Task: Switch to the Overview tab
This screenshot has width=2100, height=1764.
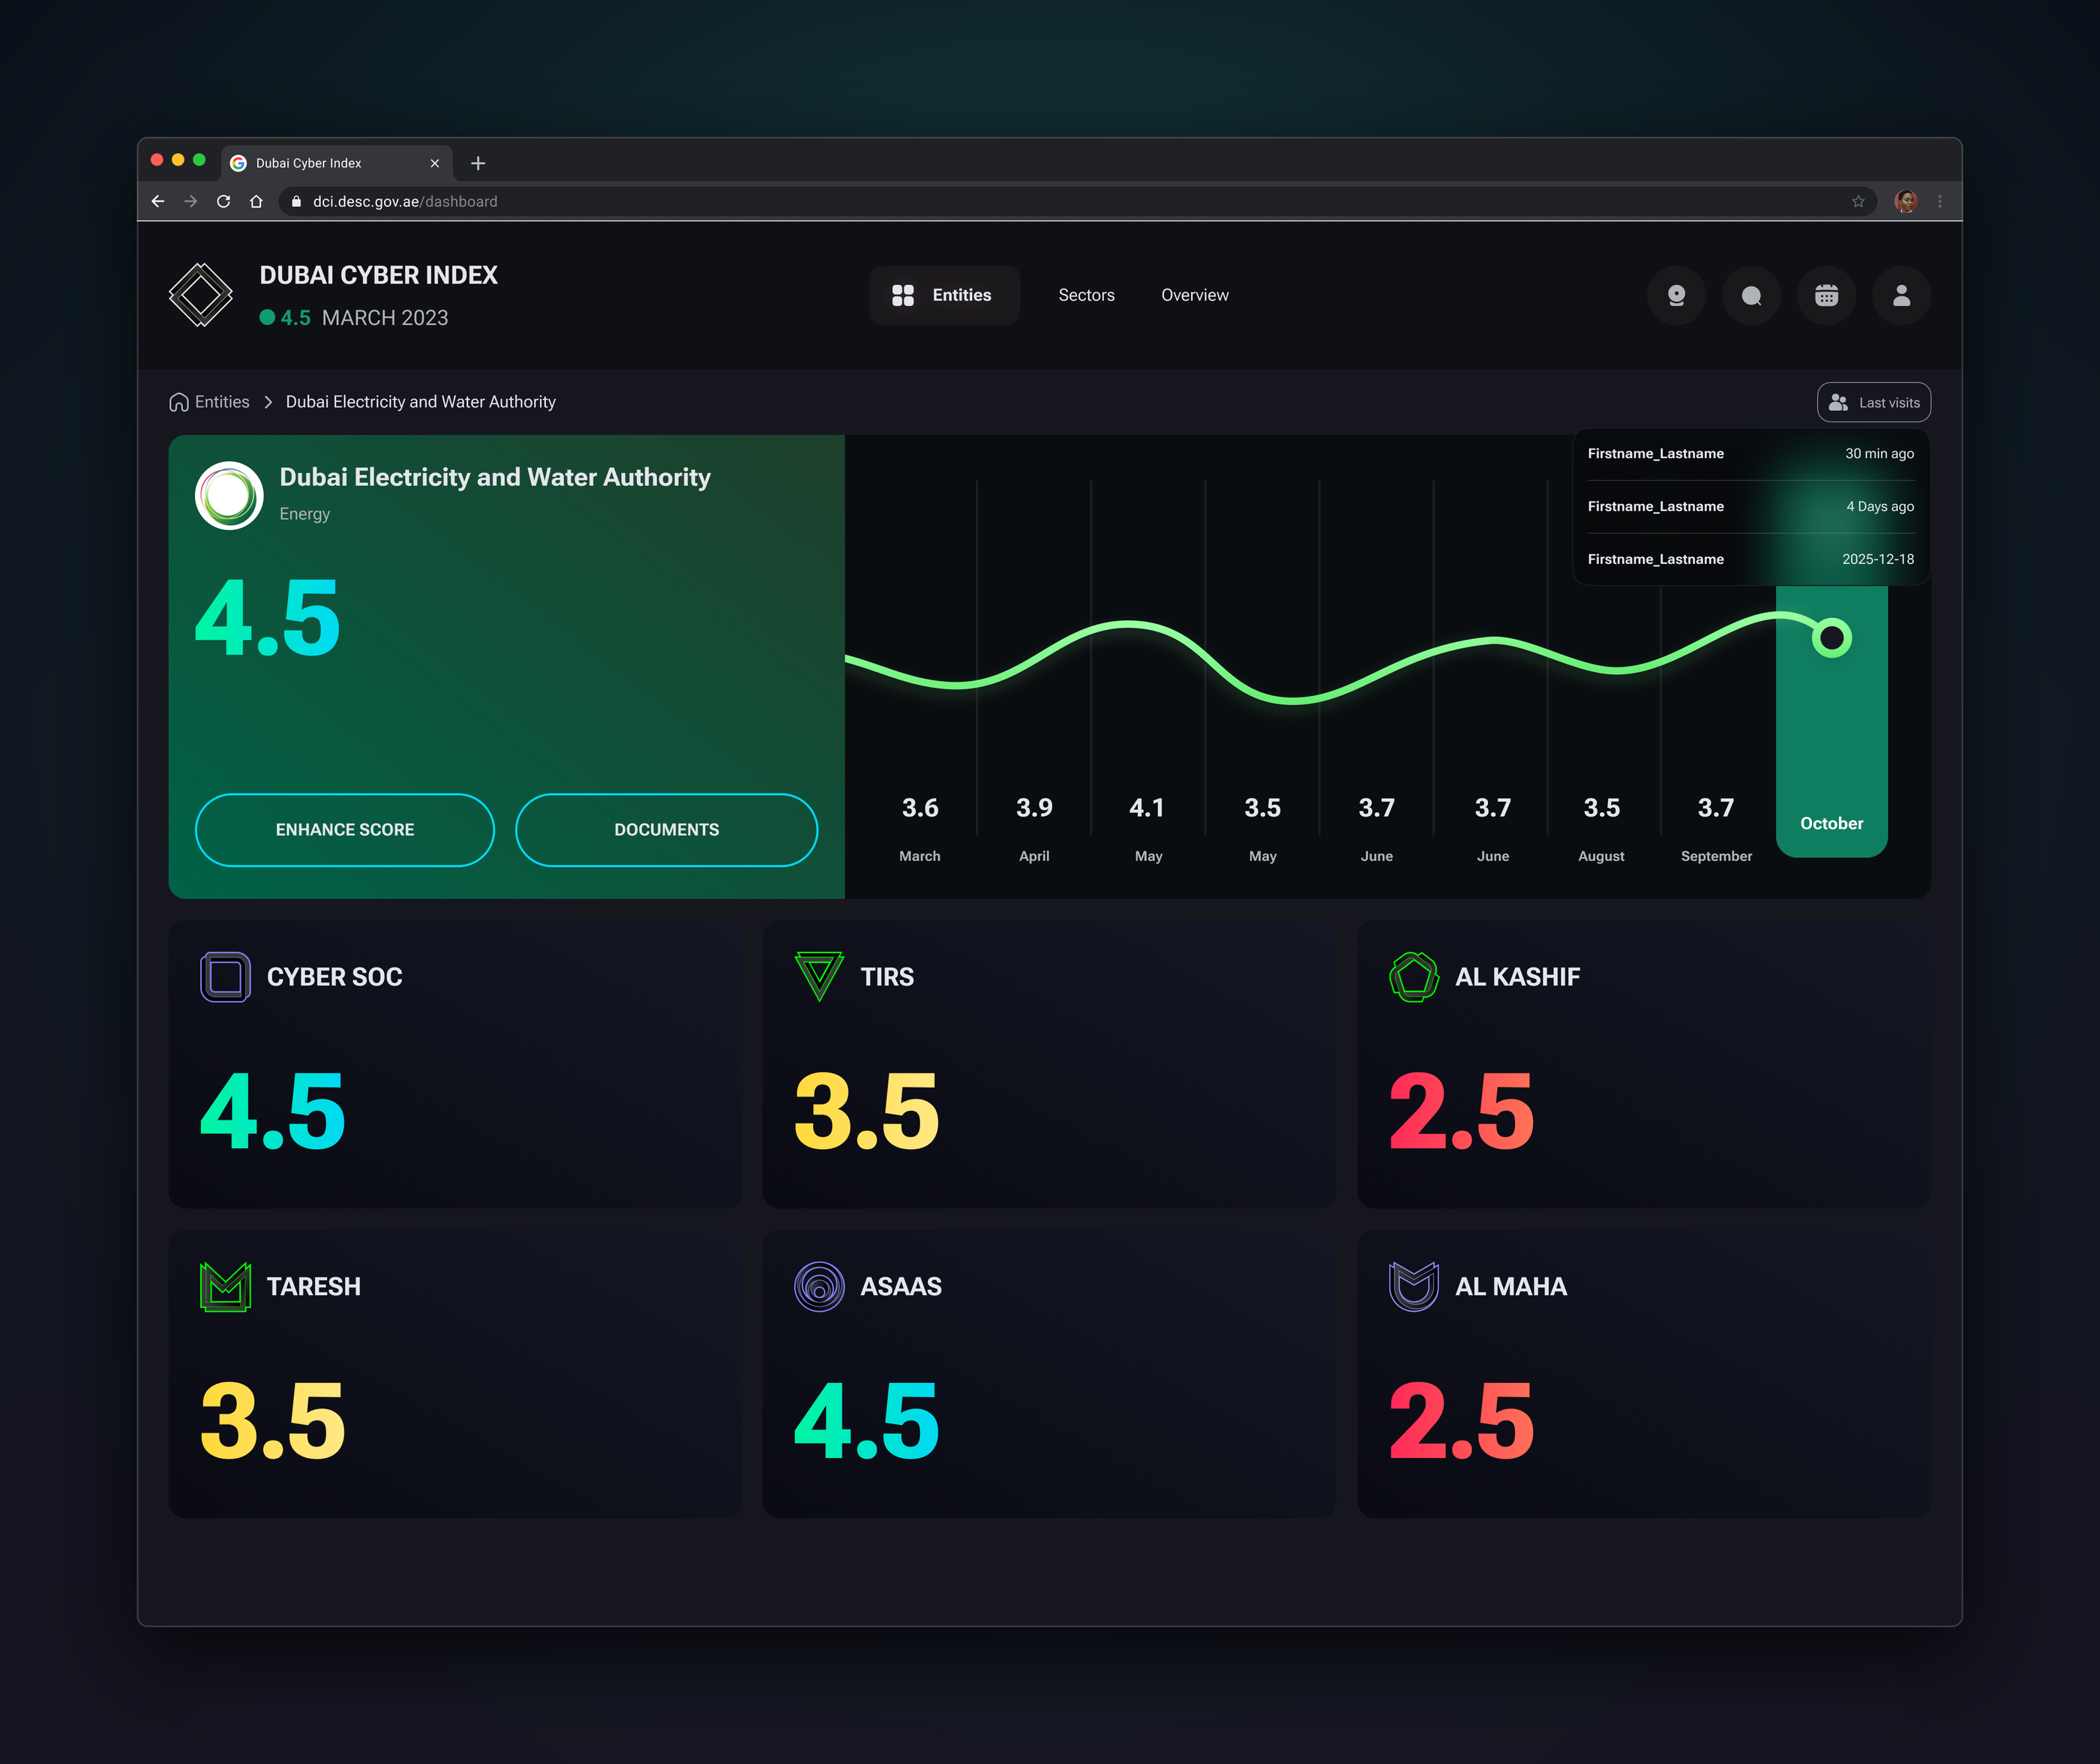Action: [1195, 295]
